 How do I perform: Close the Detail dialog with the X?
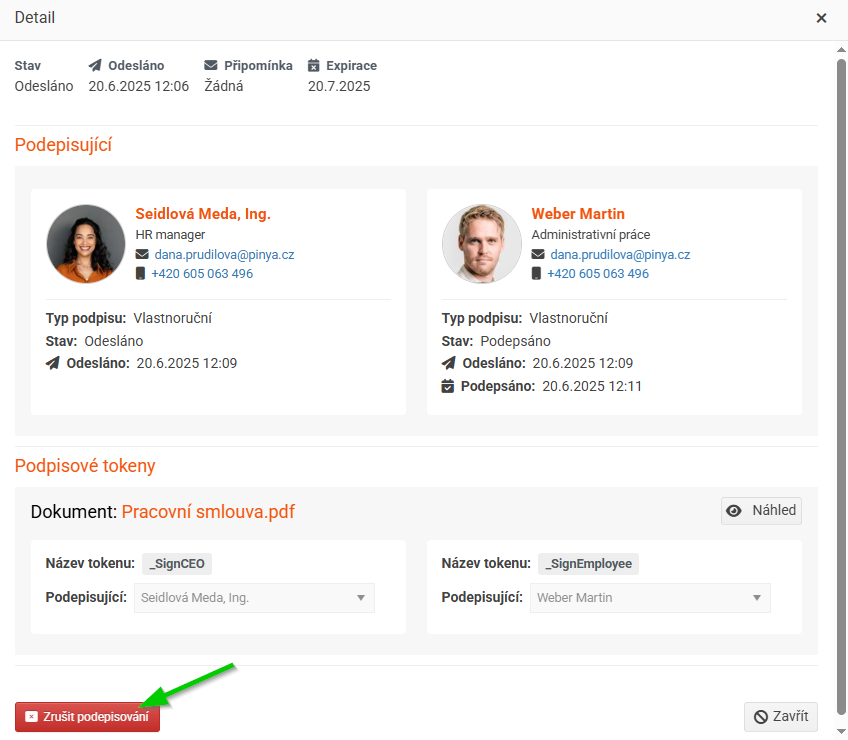[821, 18]
